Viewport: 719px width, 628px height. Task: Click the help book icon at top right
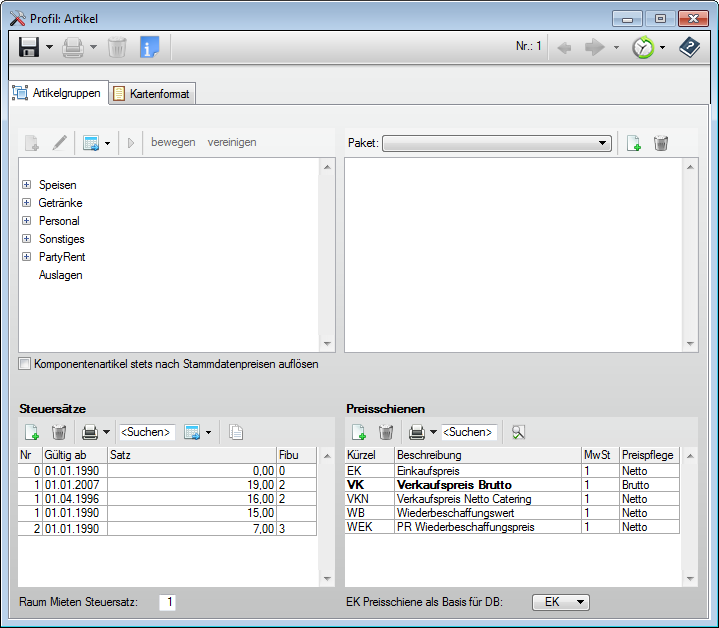click(x=690, y=47)
